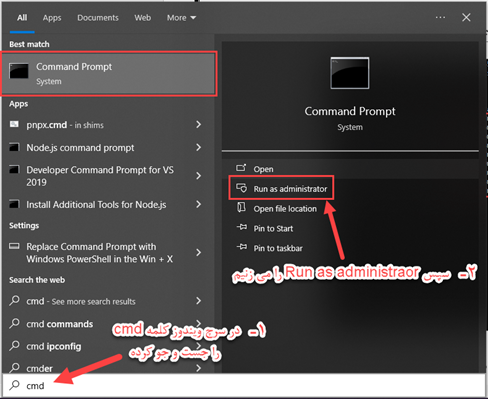Expand Node.js command prompt chevron
488x399 pixels.
tap(199, 147)
